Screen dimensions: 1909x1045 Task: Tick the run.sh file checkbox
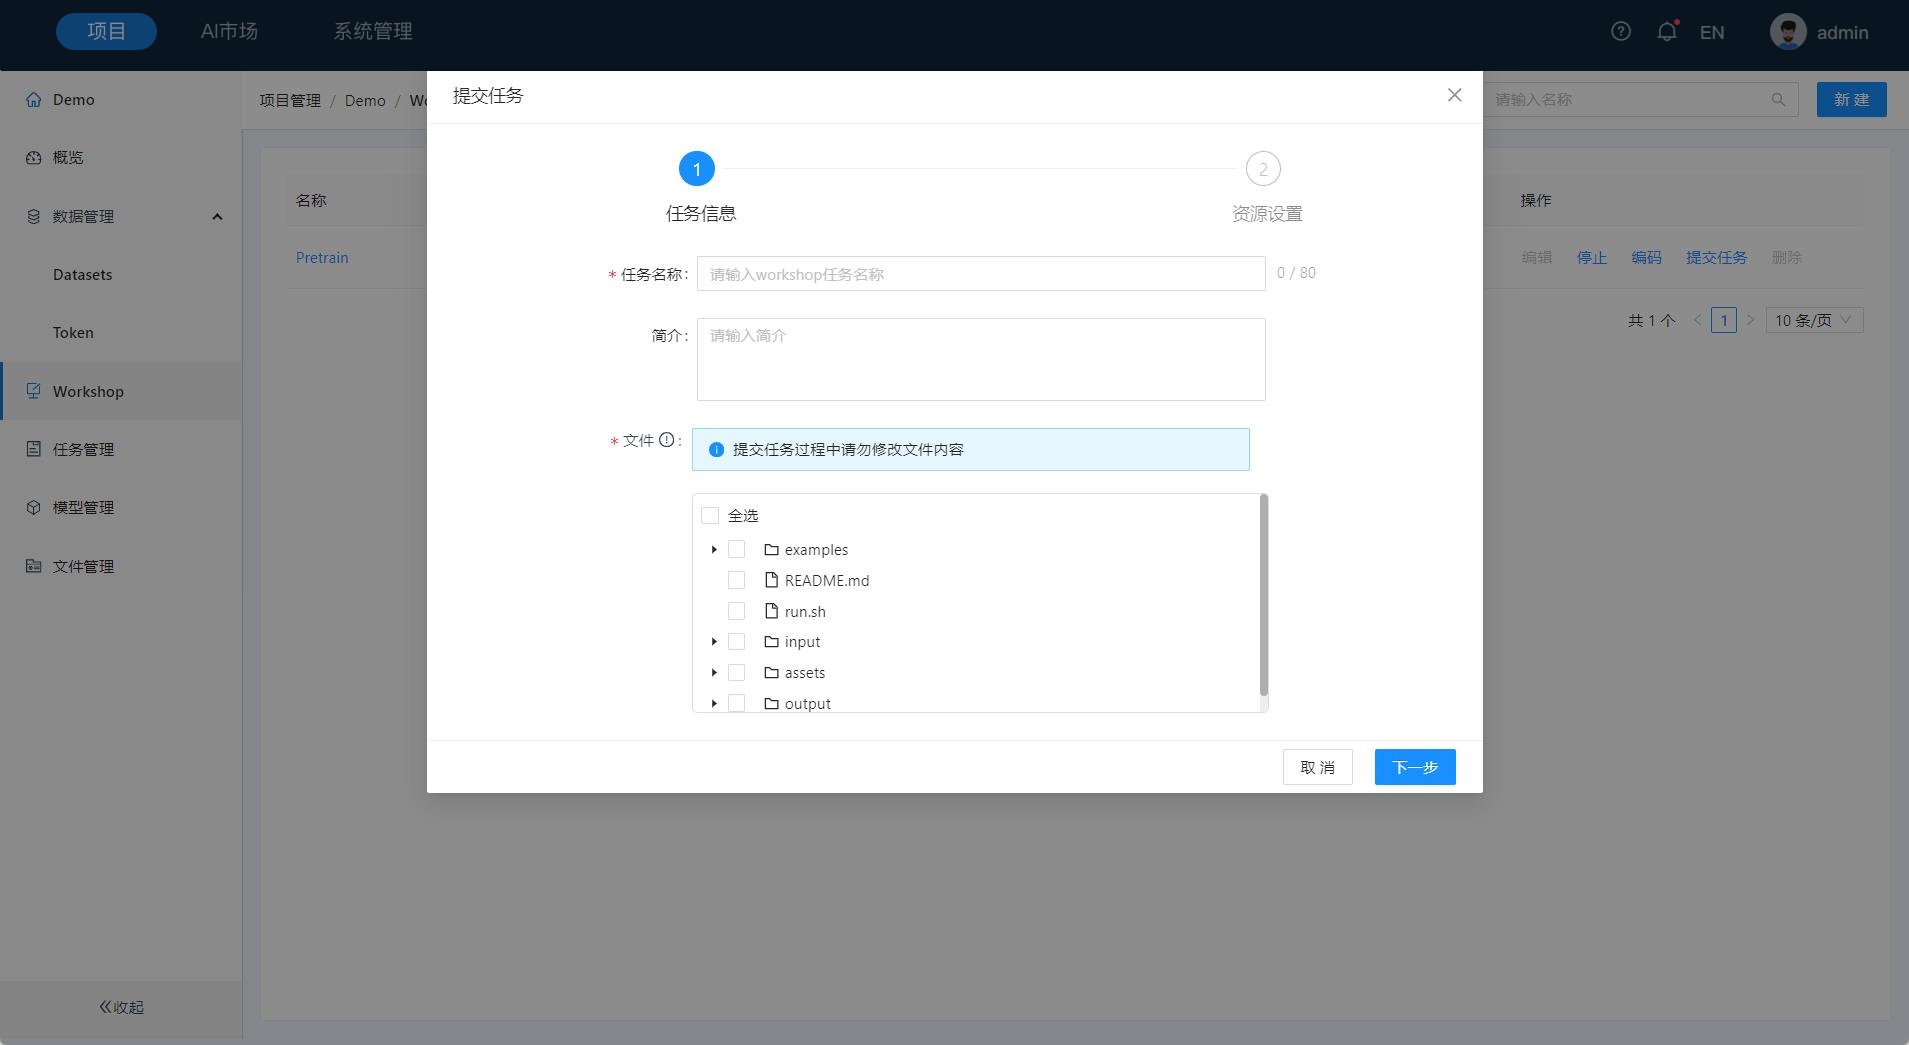point(737,611)
